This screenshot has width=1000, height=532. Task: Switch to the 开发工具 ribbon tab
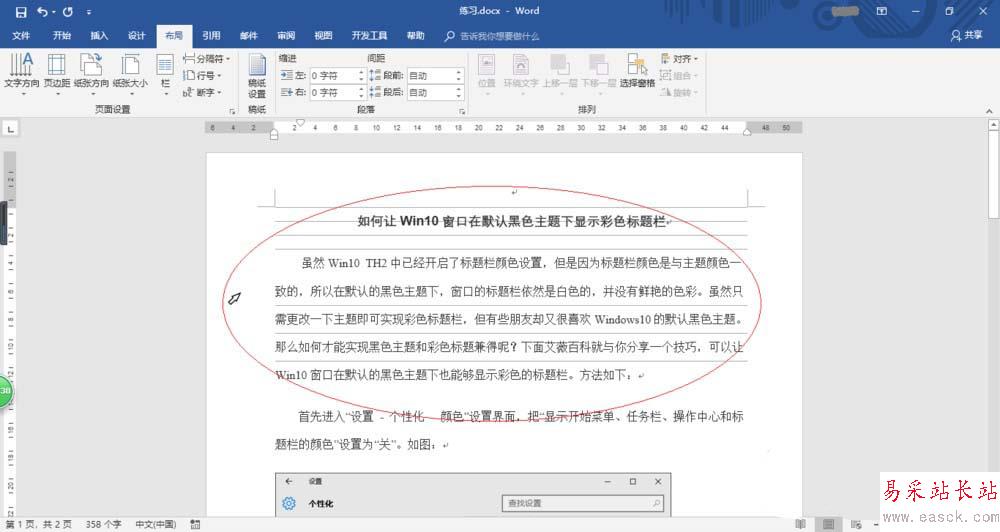click(x=369, y=36)
